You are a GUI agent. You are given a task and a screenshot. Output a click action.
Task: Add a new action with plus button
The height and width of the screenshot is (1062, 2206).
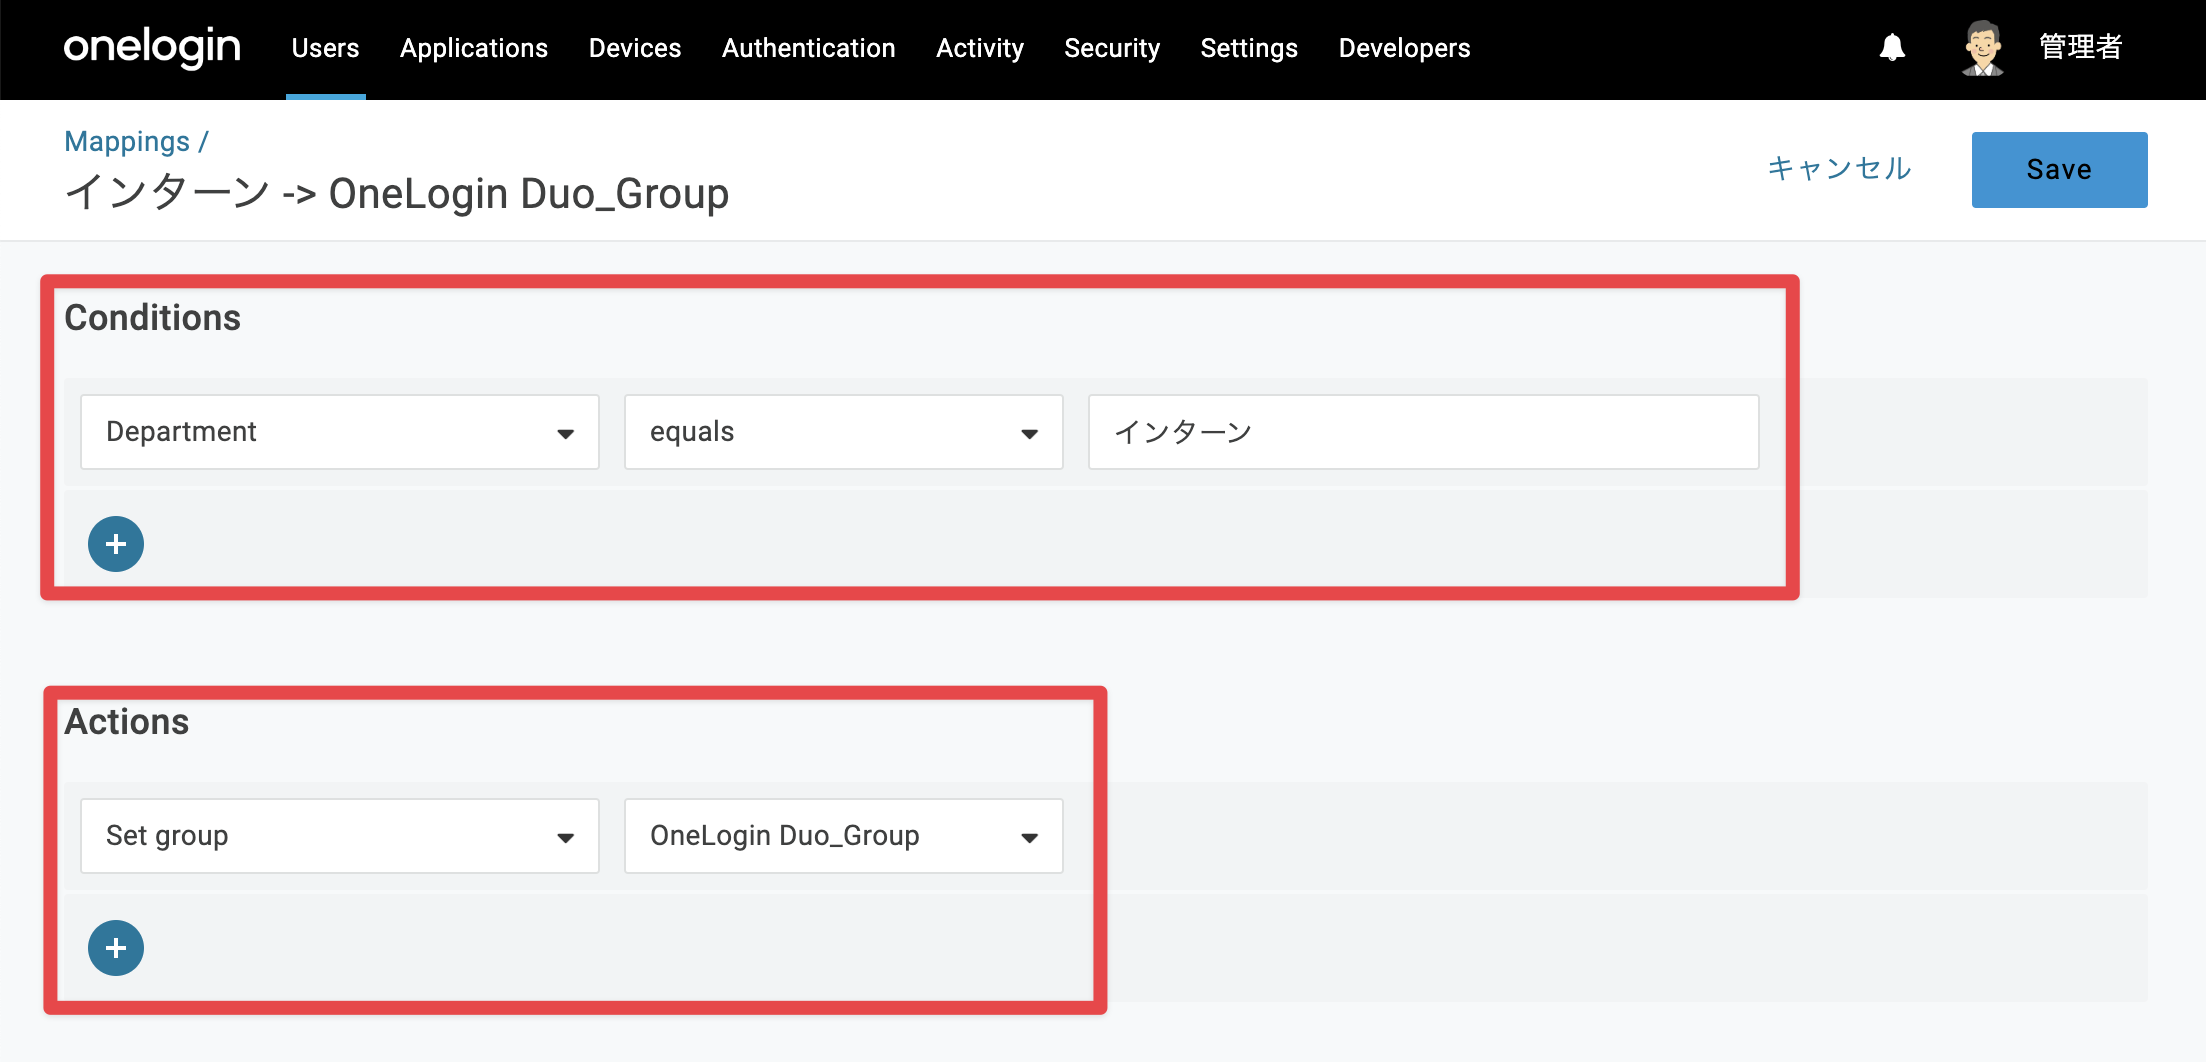coord(116,948)
